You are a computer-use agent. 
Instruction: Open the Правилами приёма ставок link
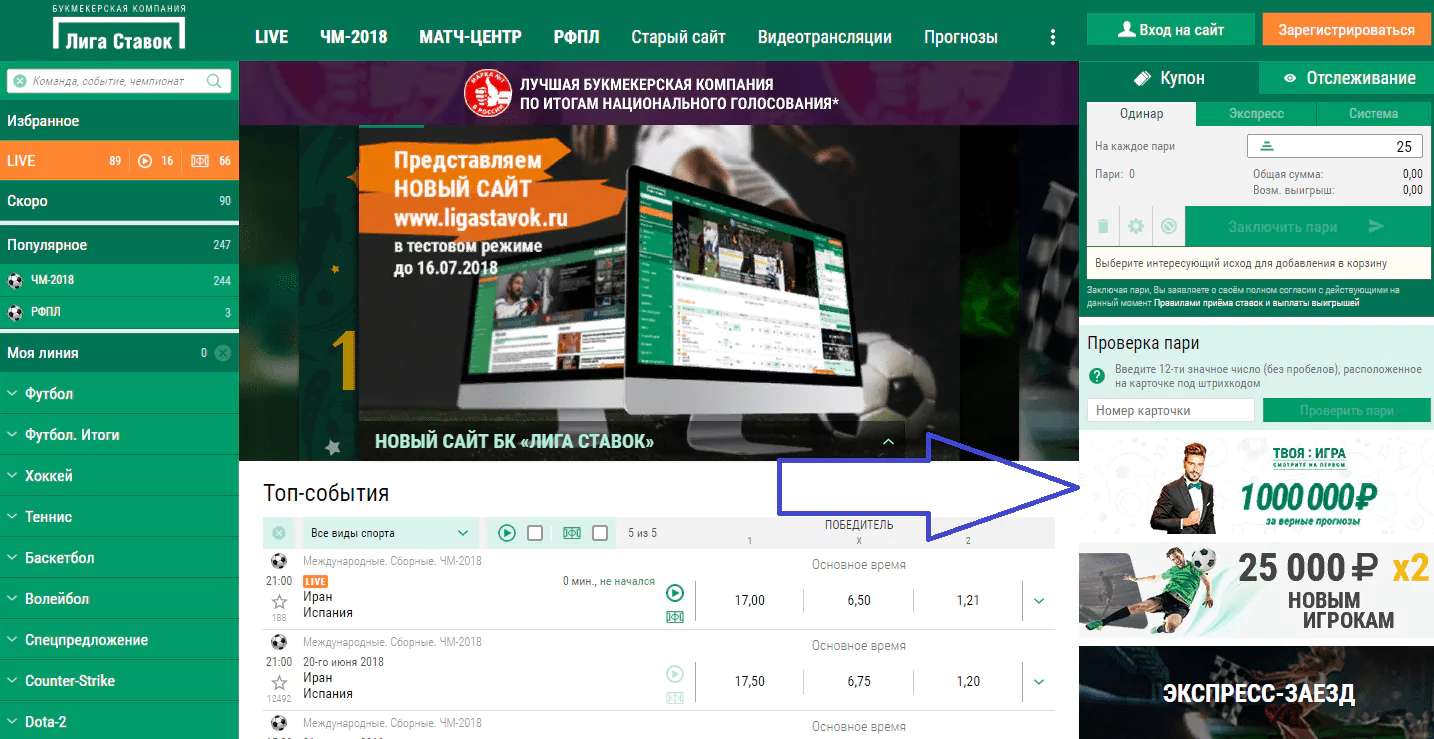point(1256,302)
